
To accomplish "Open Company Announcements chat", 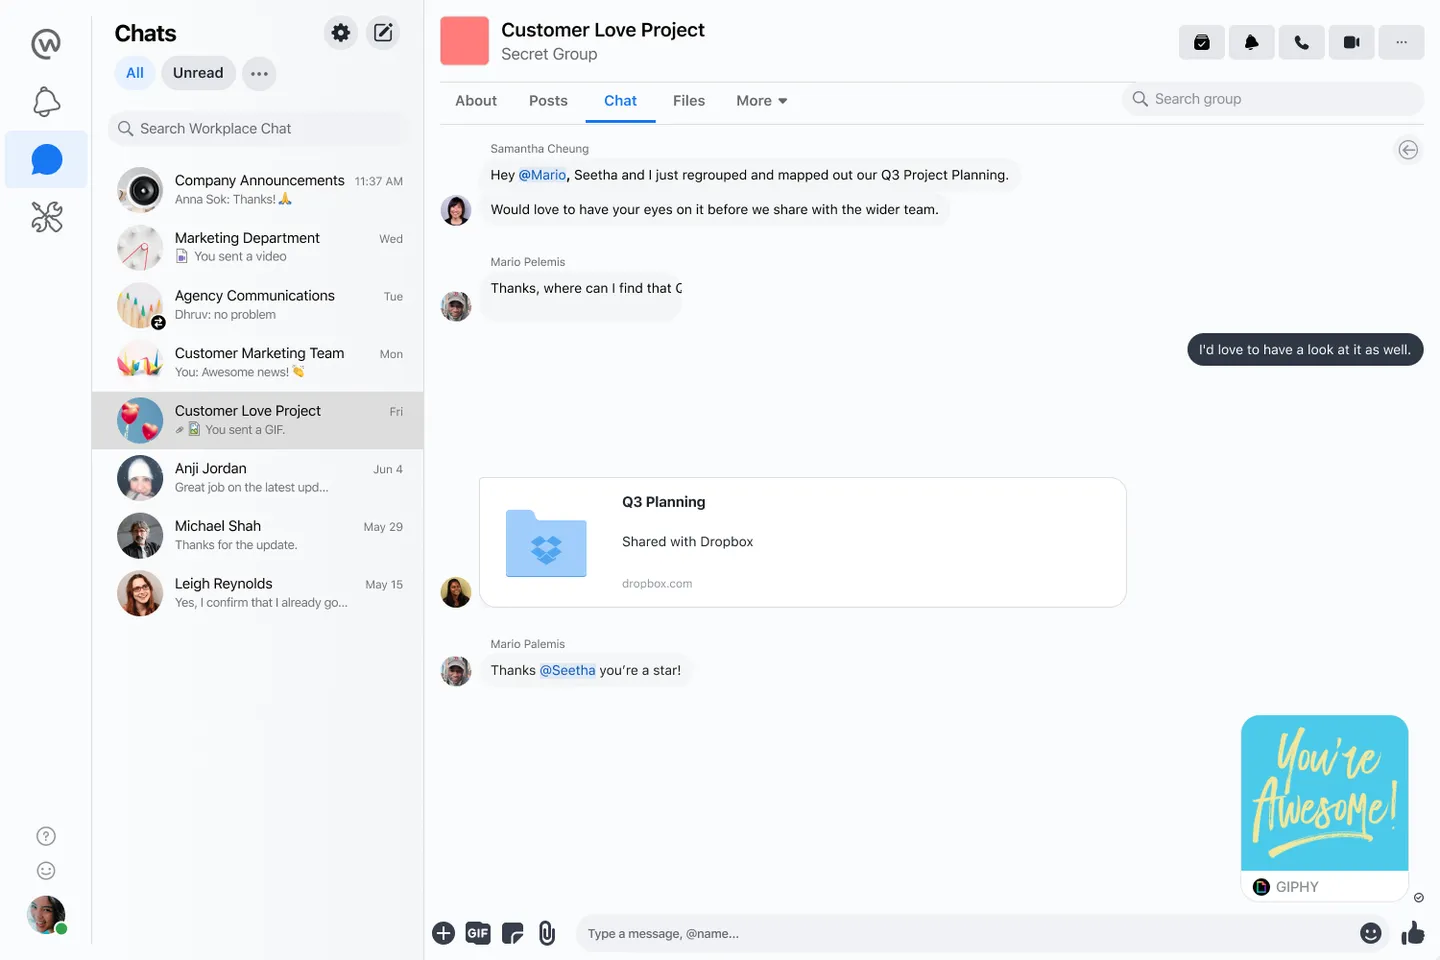I will pyautogui.click(x=258, y=190).
